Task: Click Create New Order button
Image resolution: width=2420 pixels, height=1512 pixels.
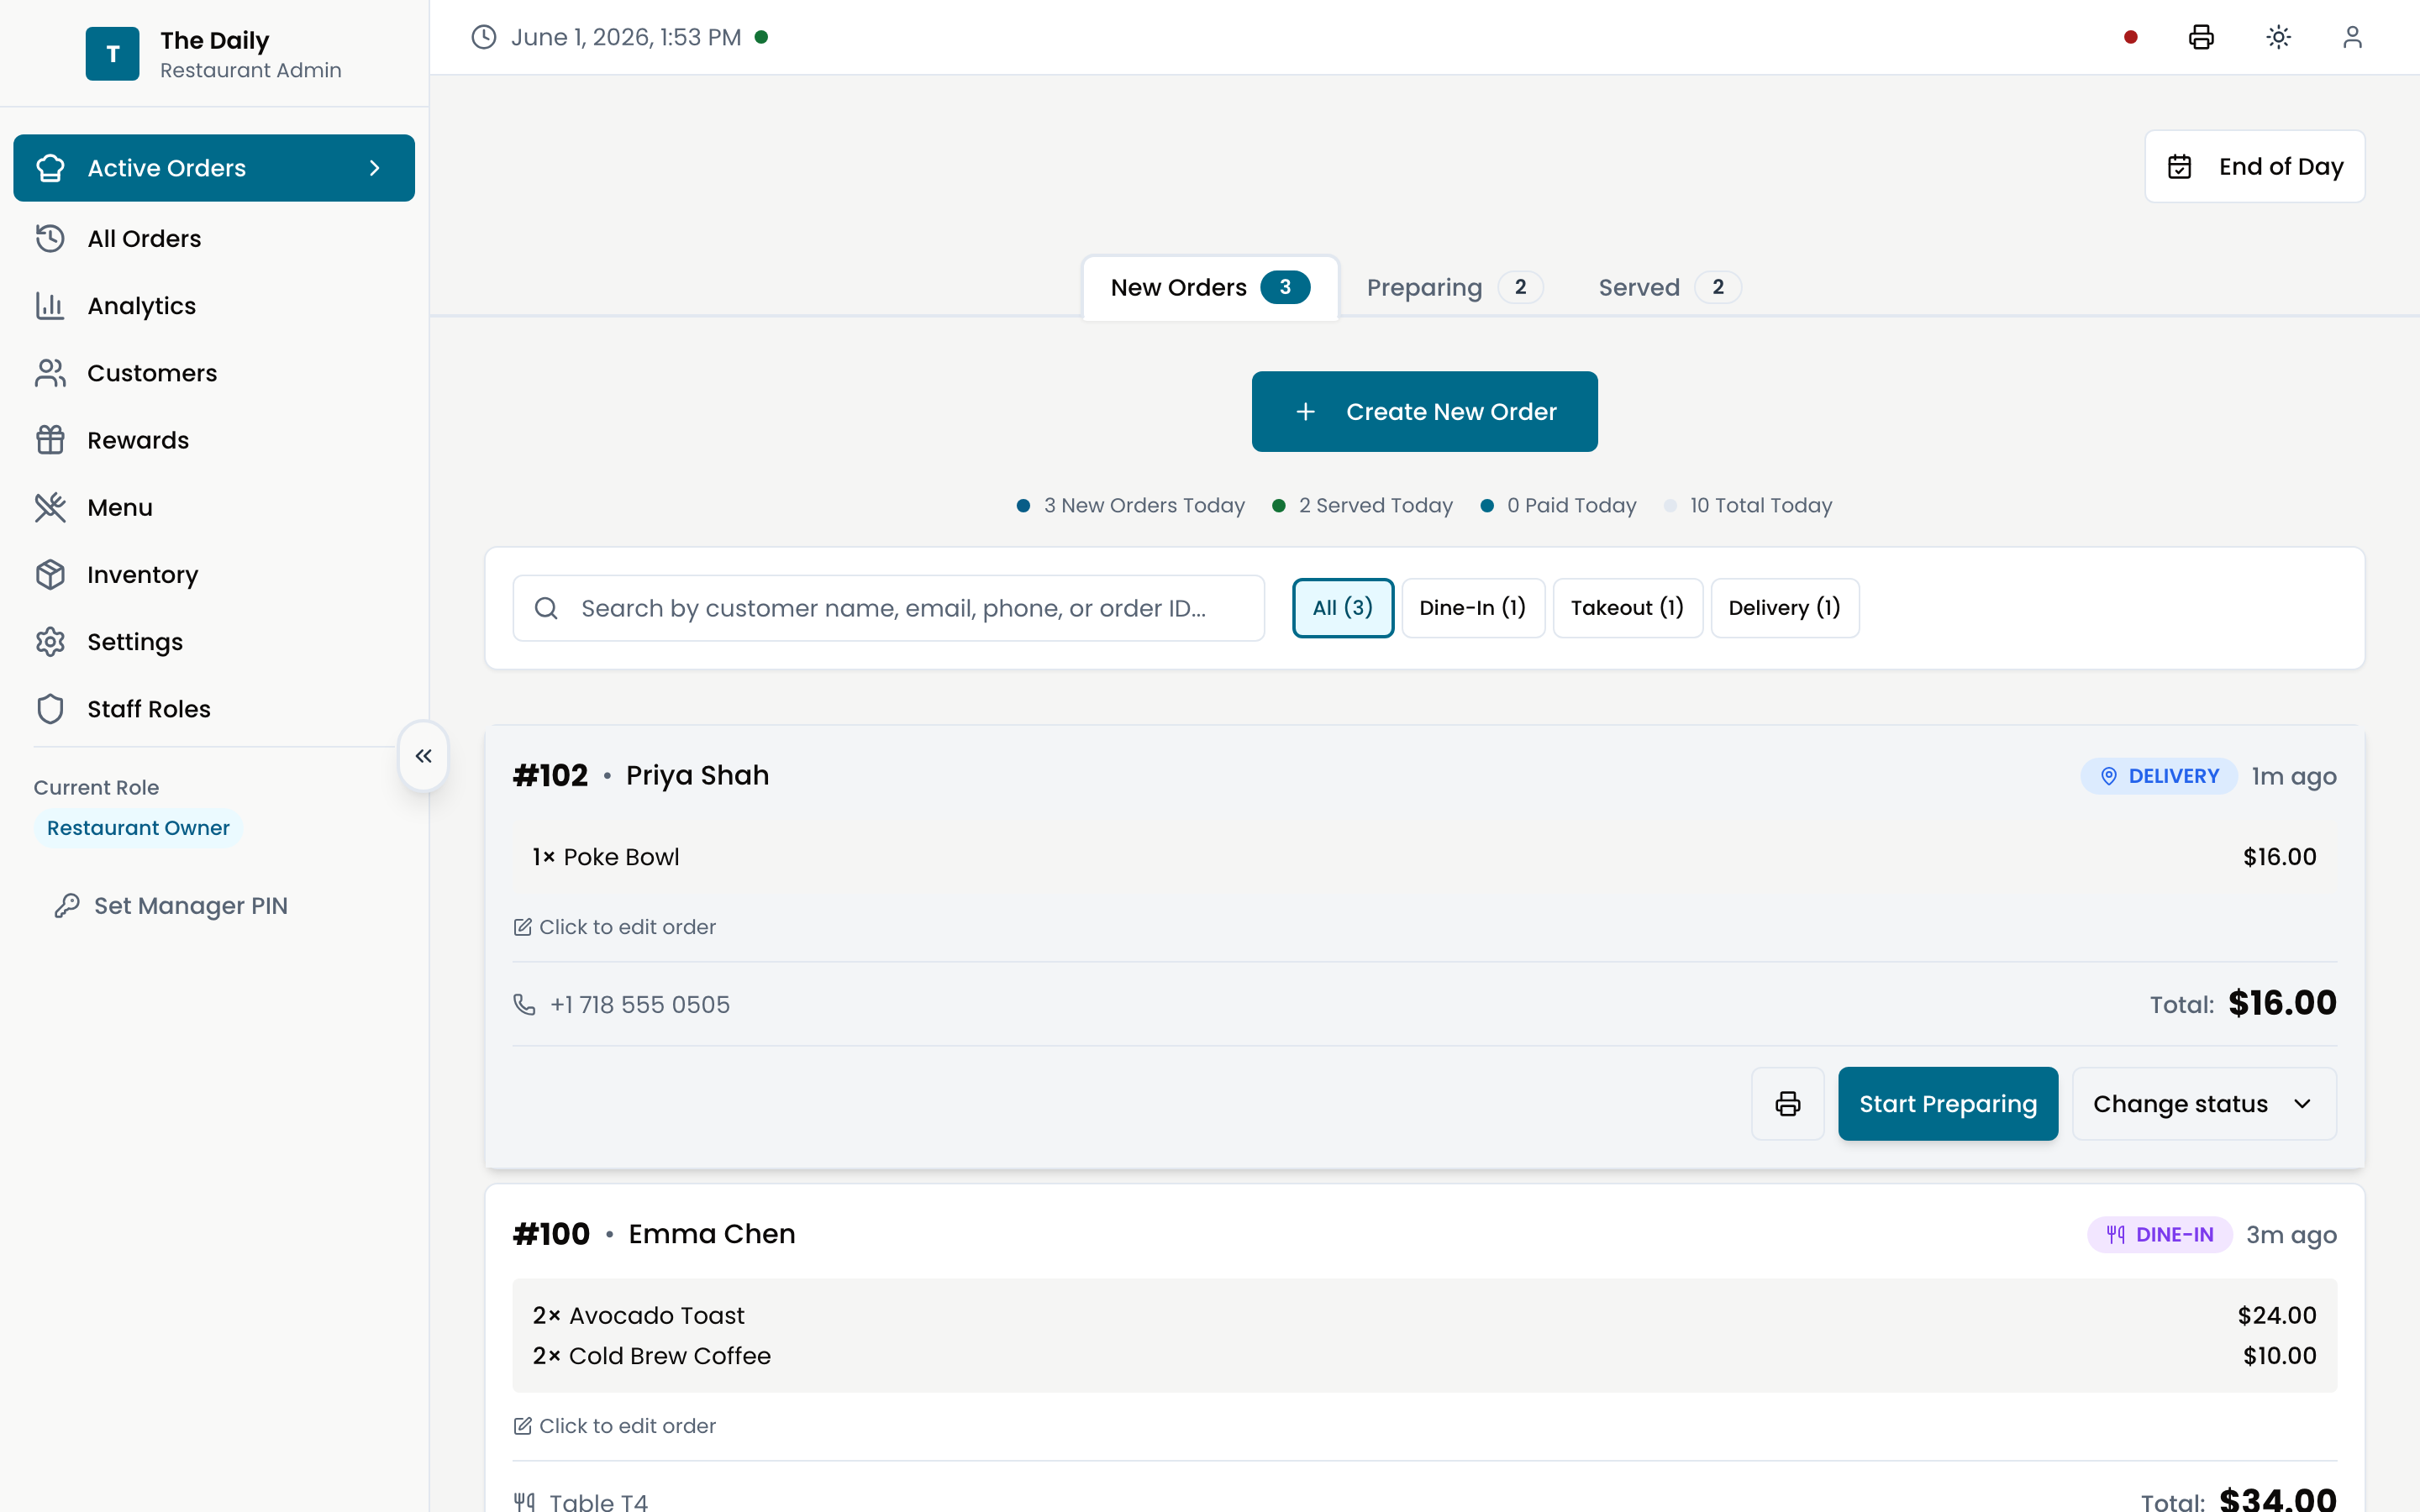Action: (x=1424, y=412)
